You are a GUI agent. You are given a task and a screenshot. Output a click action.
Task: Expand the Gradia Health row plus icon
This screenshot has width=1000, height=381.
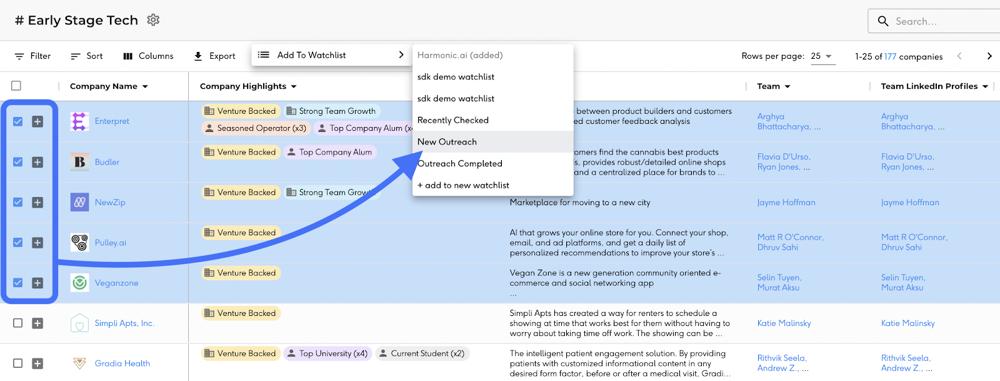tap(38, 363)
